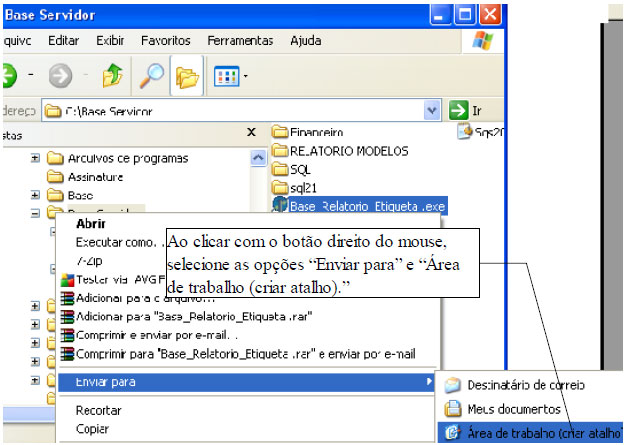
Task: Close the Base Servidor window
Action: click(490, 15)
